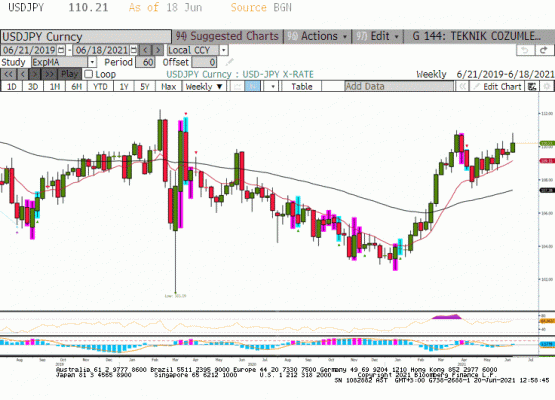555x400 pixels.
Task: Click the Add Data input field
Action: coord(399,86)
